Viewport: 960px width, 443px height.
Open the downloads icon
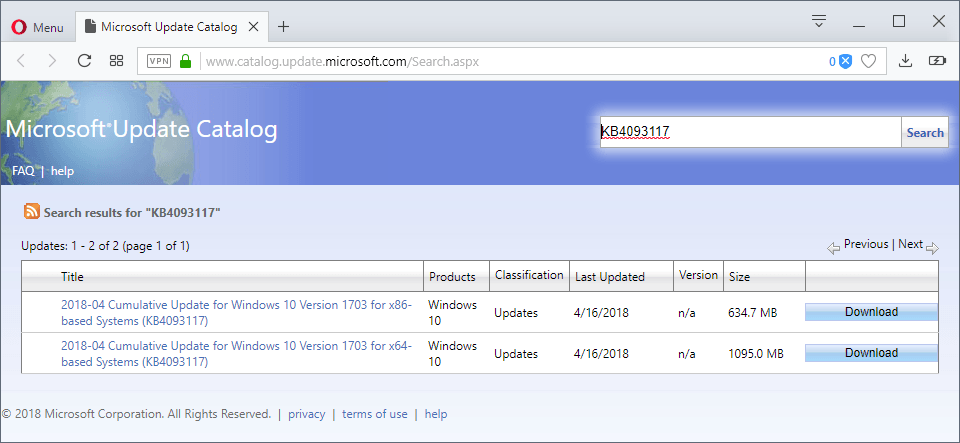(x=905, y=61)
